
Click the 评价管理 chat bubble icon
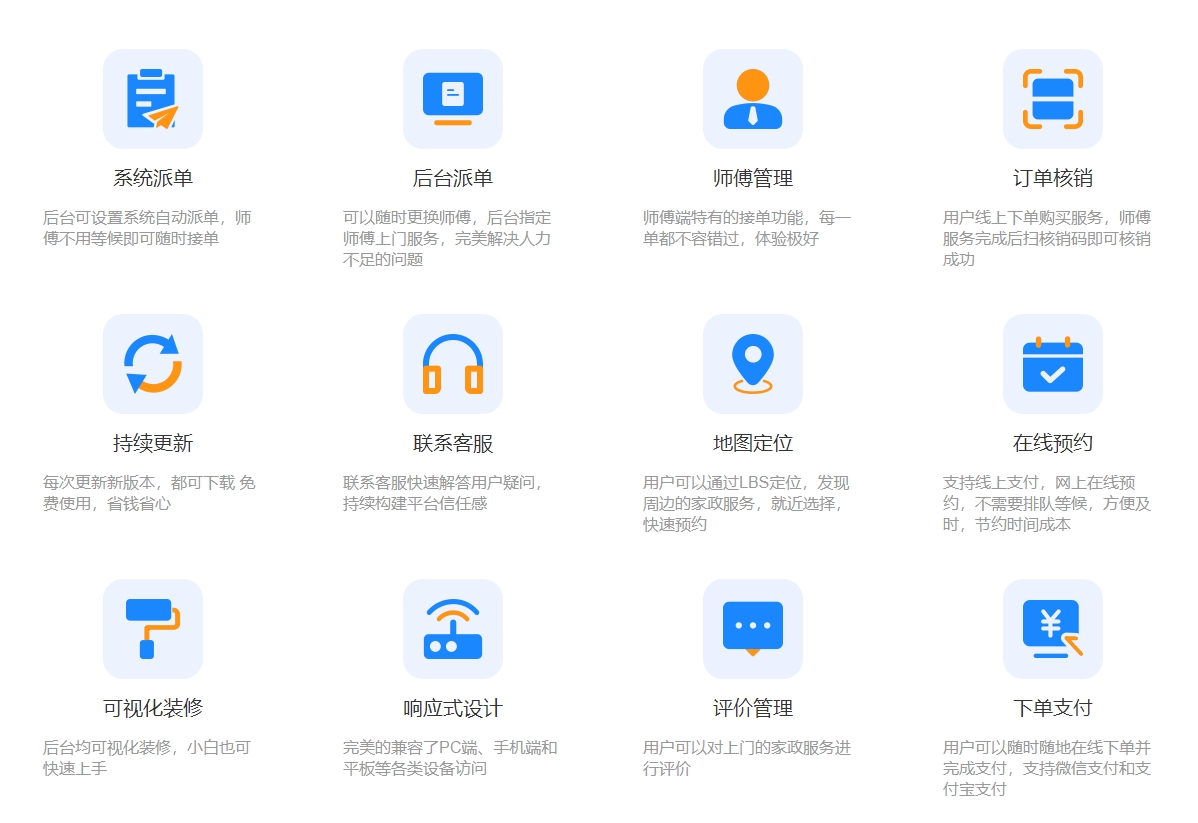pyautogui.click(x=753, y=629)
